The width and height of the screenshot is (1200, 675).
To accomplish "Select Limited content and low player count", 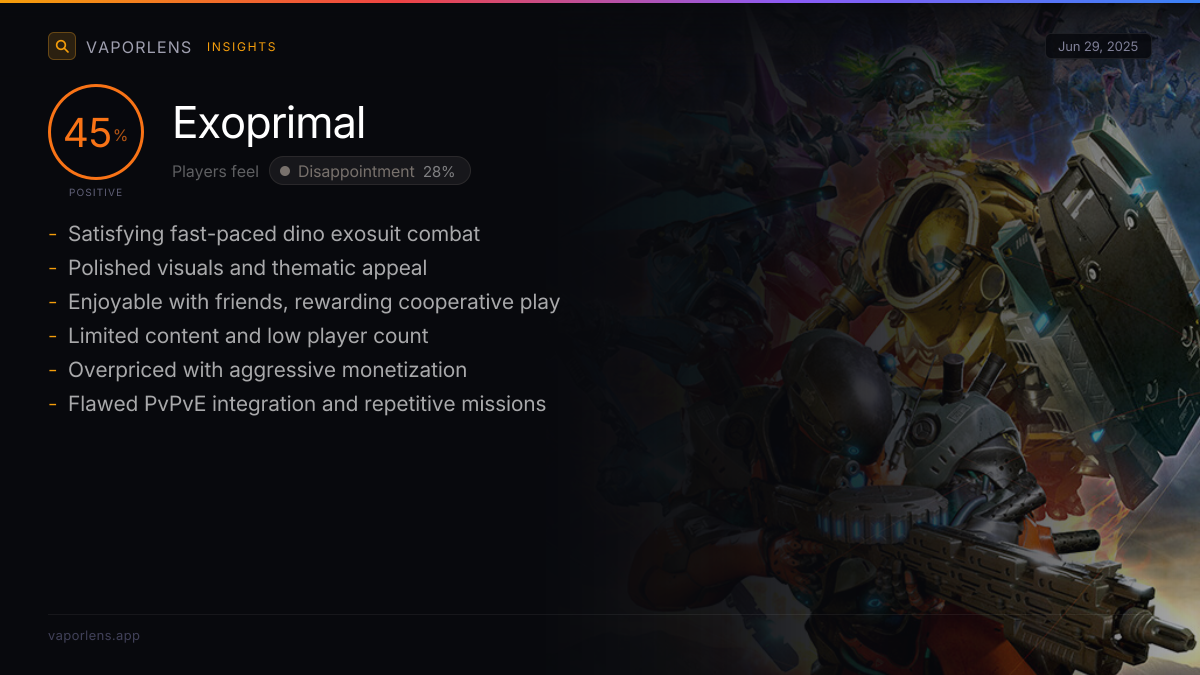I will coord(248,336).
